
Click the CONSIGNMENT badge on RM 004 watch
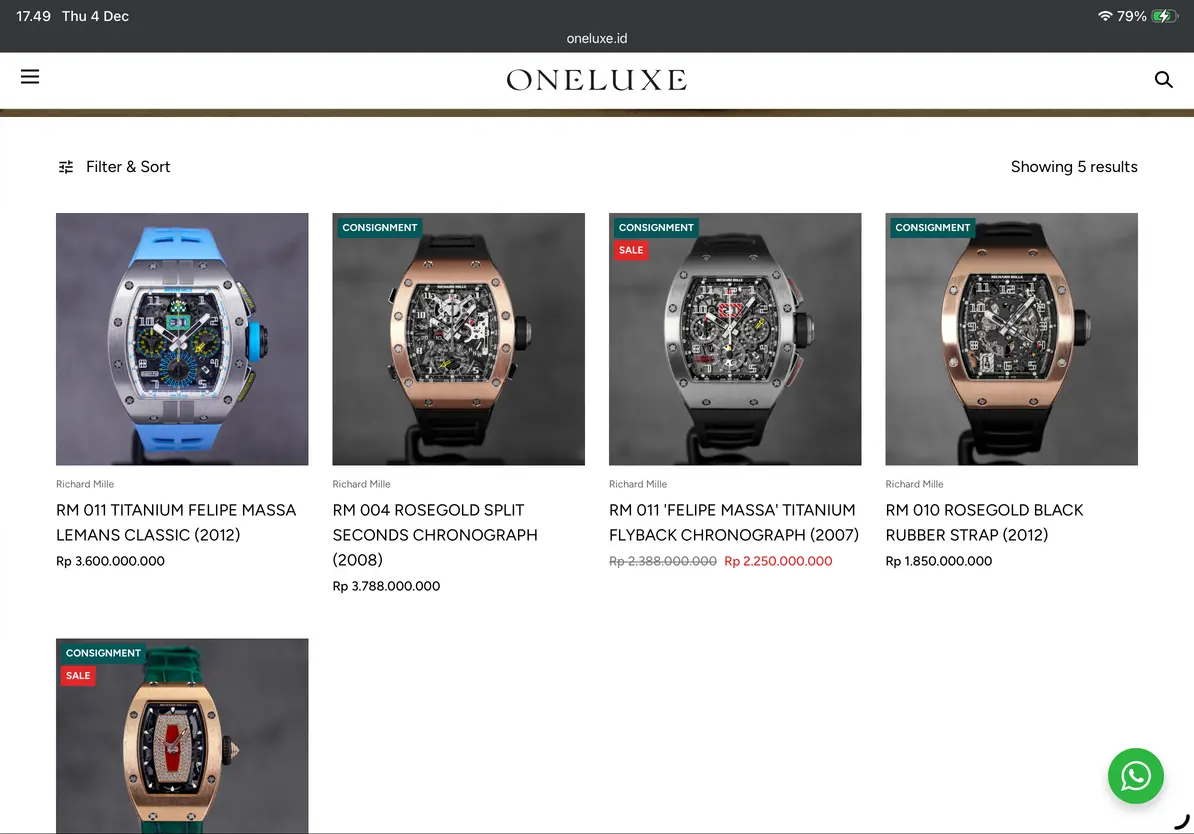coord(380,227)
